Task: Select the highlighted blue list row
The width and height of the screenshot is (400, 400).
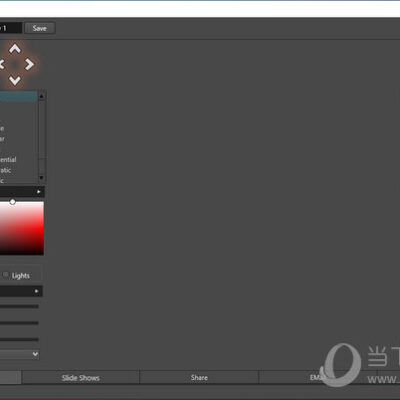Action: click(18, 97)
